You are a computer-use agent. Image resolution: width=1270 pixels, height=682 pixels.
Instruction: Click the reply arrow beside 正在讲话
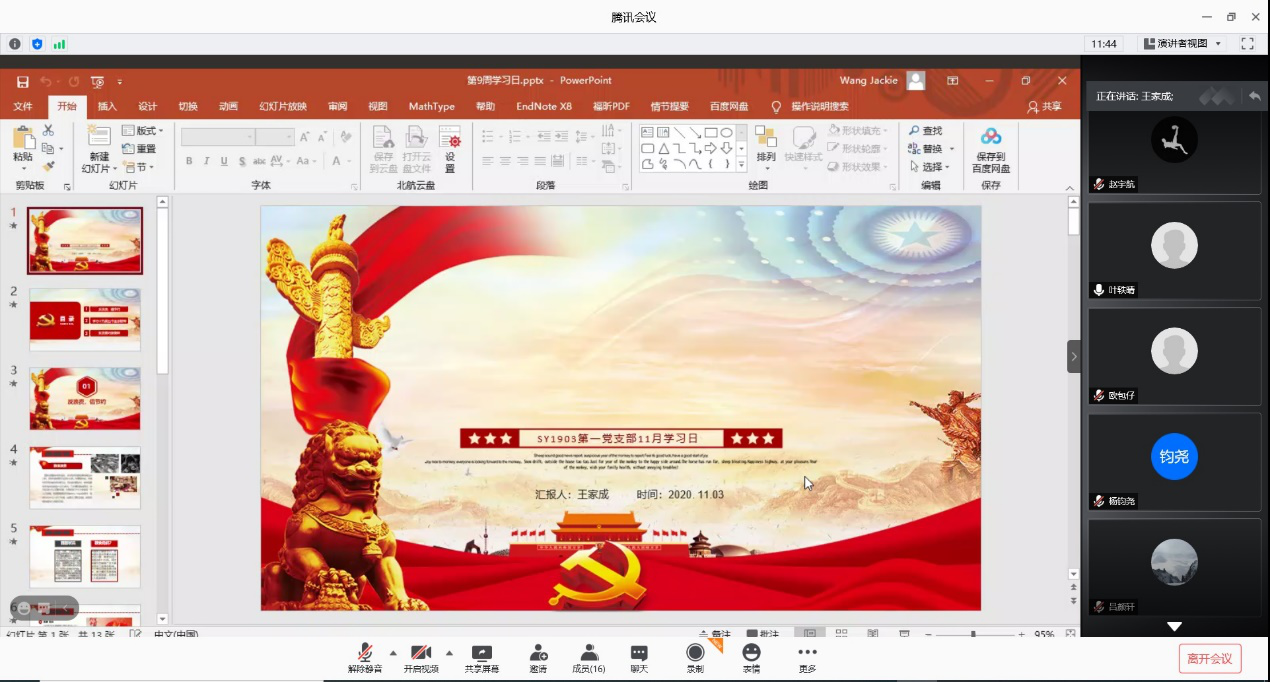click(1254, 96)
